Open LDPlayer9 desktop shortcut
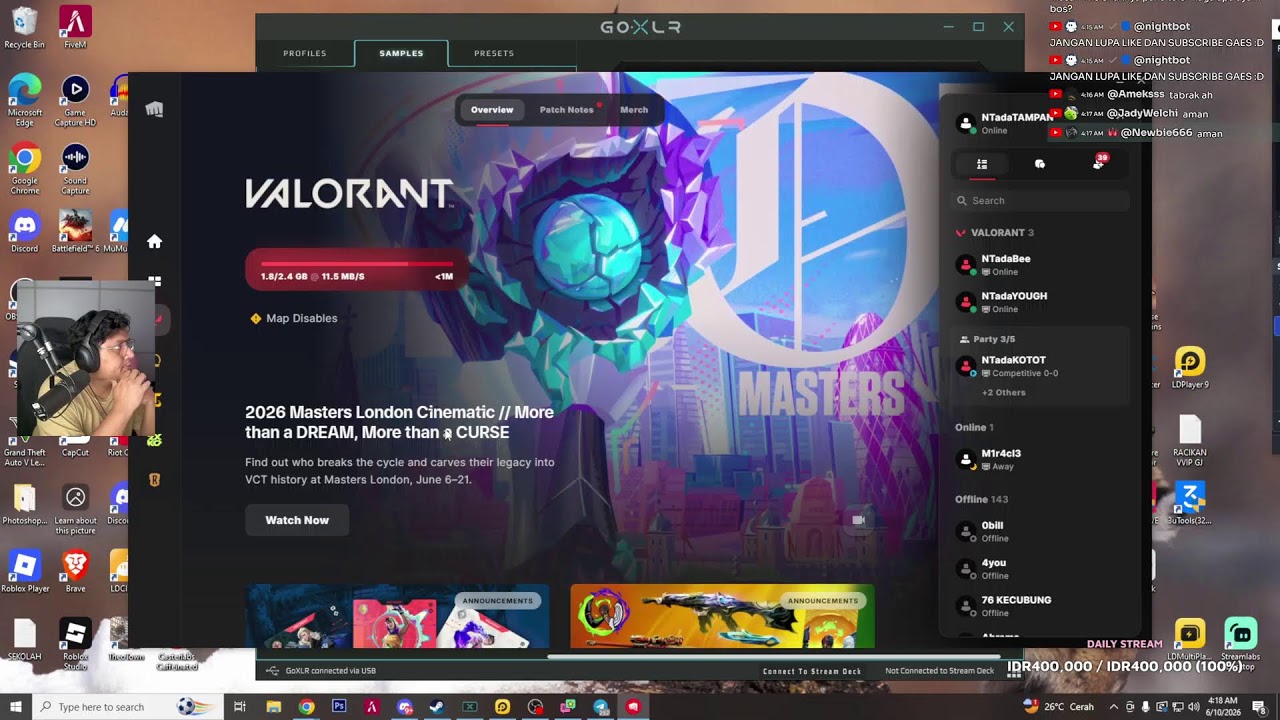 [1189, 367]
